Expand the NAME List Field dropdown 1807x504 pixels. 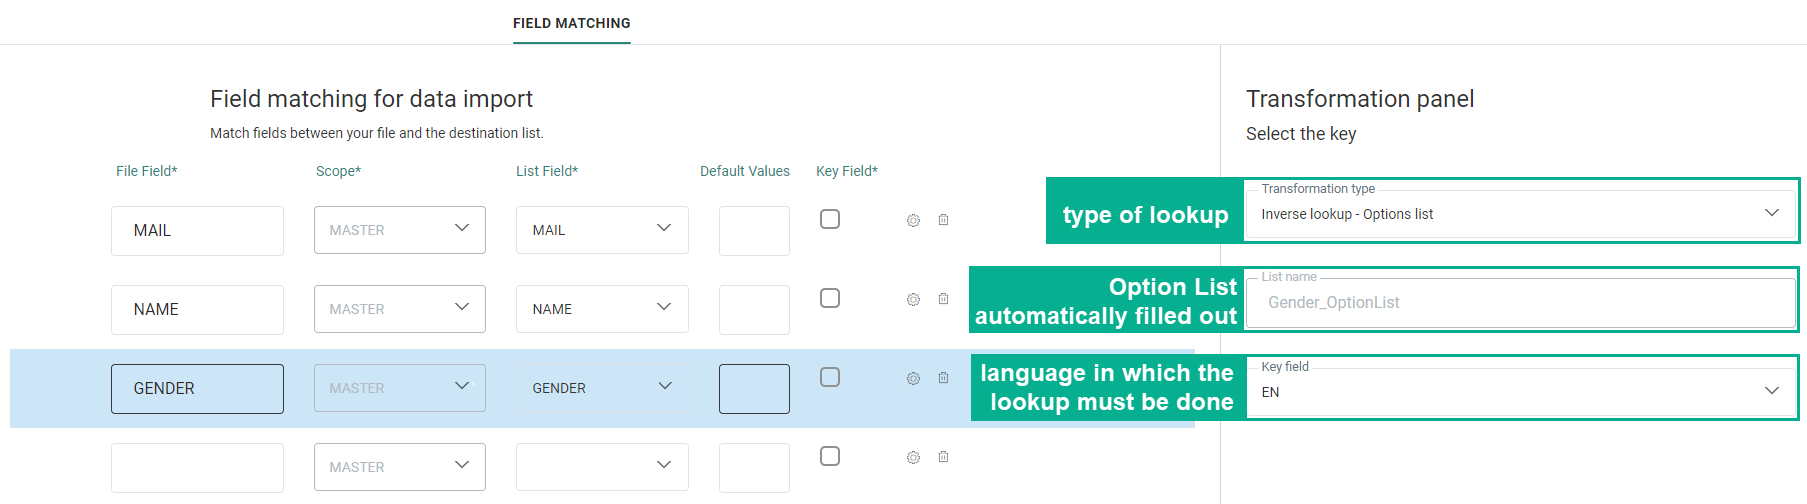tap(602, 309)
